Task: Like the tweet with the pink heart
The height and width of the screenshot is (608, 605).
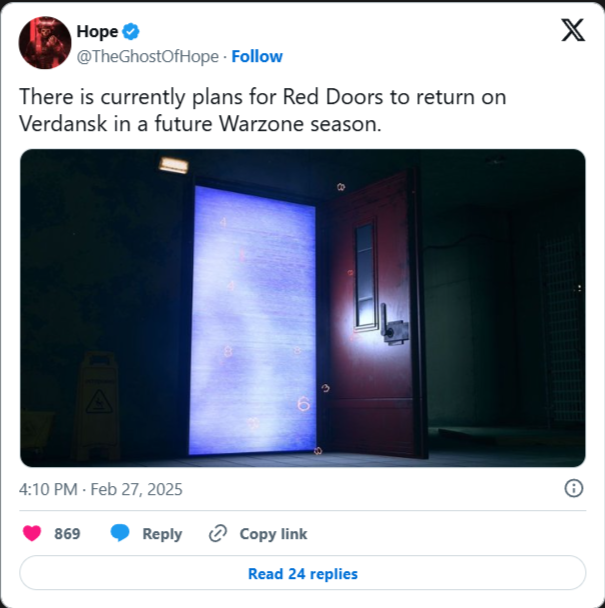Action: [x=32, y=533]
